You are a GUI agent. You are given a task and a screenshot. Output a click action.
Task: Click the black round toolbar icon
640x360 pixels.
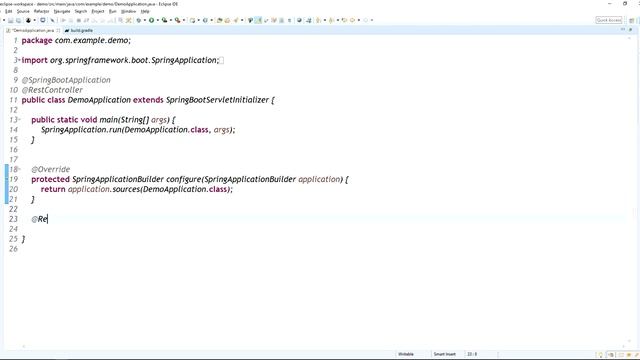pos(28,20)
